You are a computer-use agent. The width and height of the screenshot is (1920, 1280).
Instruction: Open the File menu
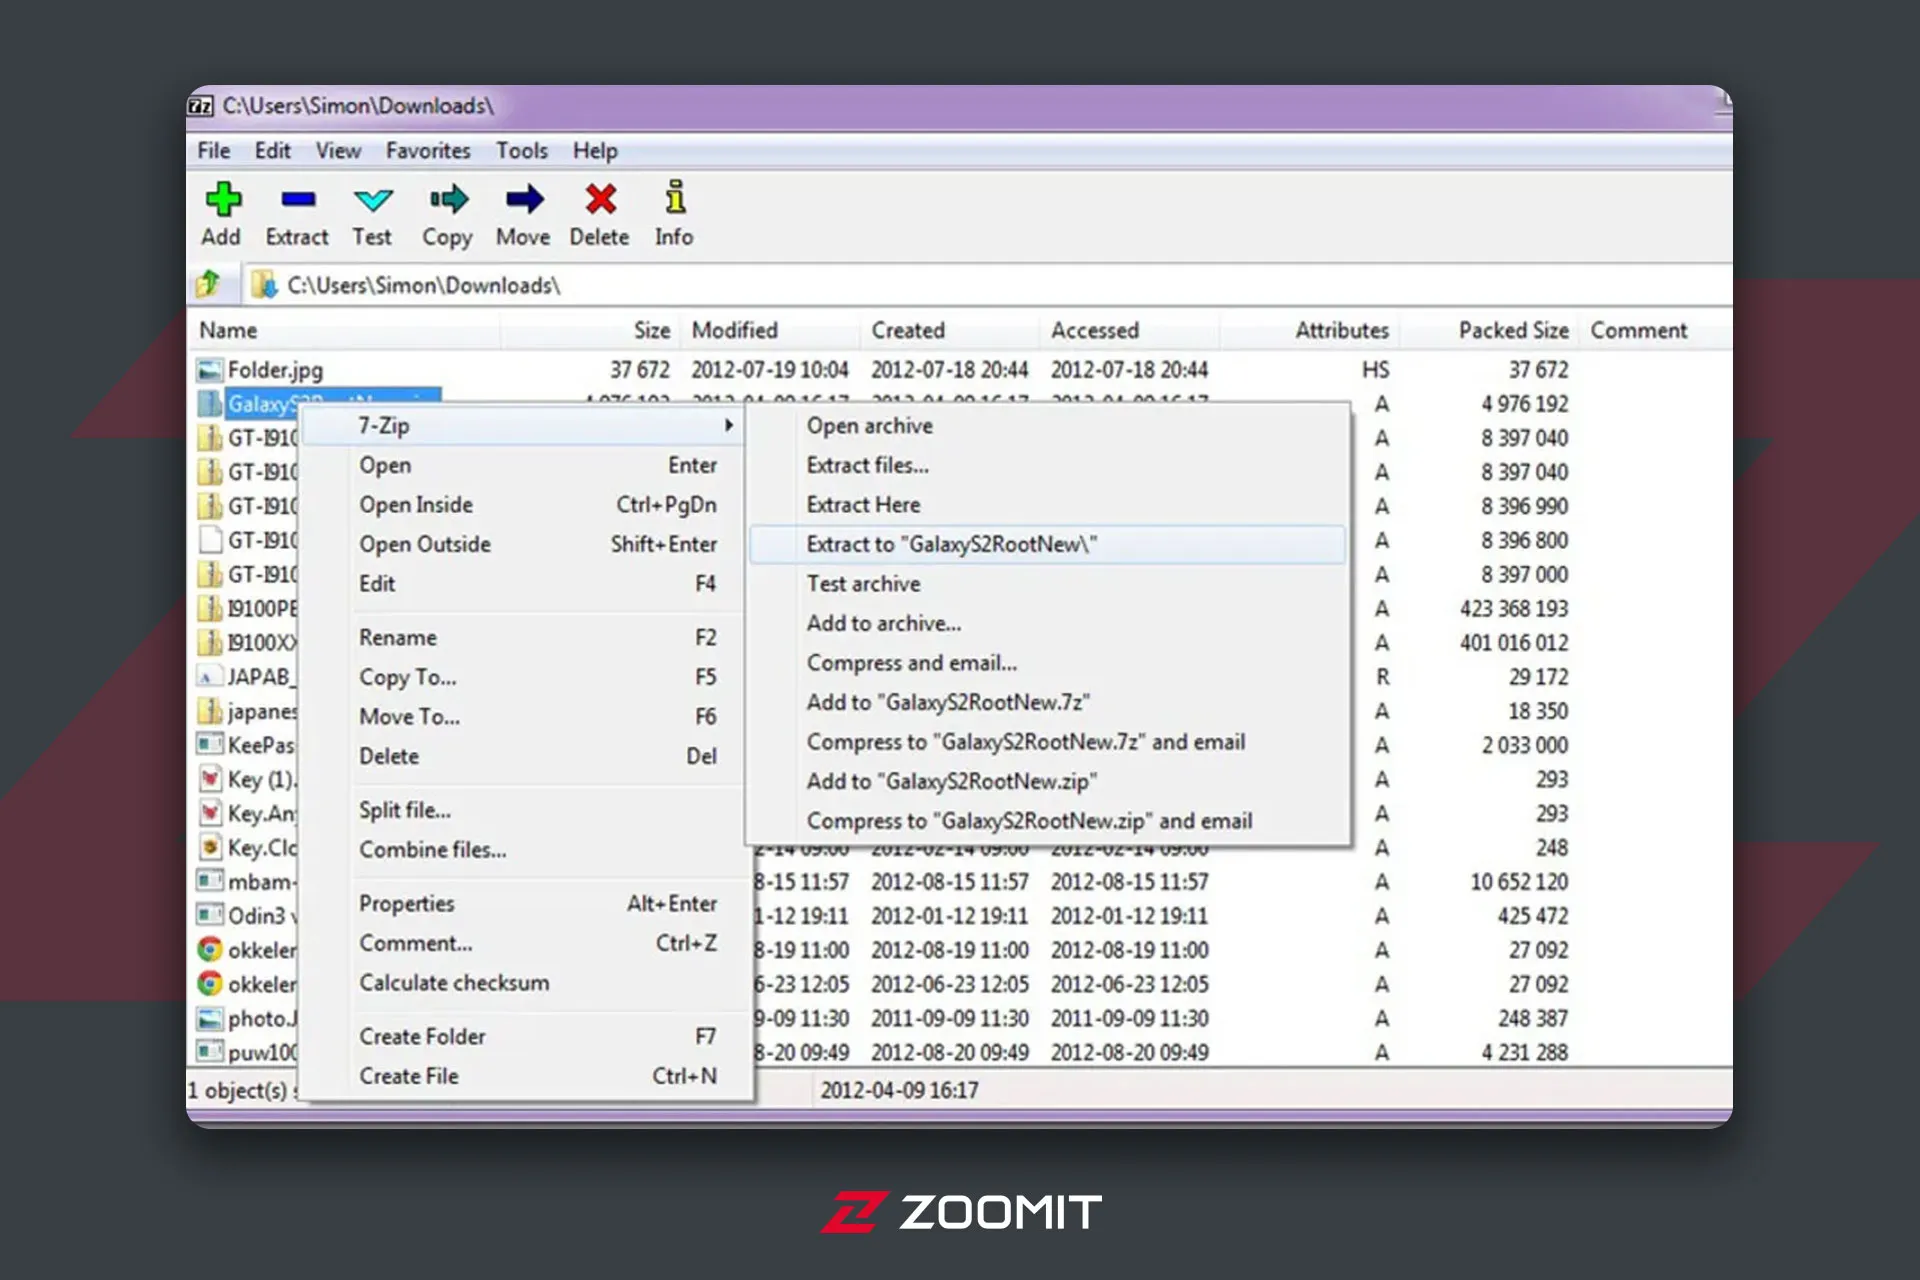(213, 151)
